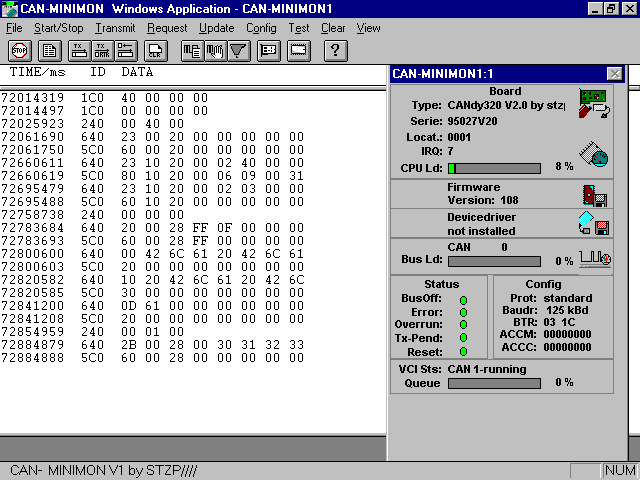640x480 pixels.
Task: Click the Error status indicator LED
Action: [x=463, y=313]
